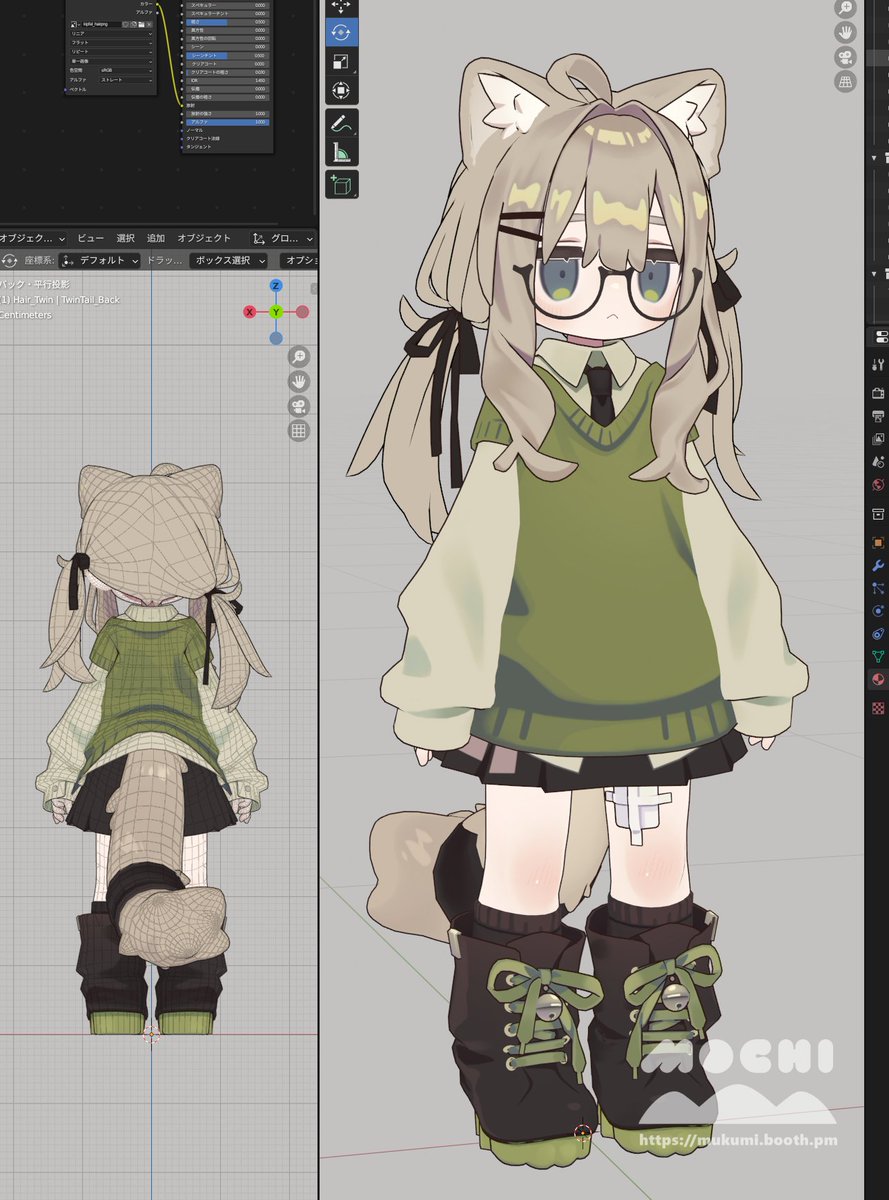Click the image name field in texture node

coord(101,23)
